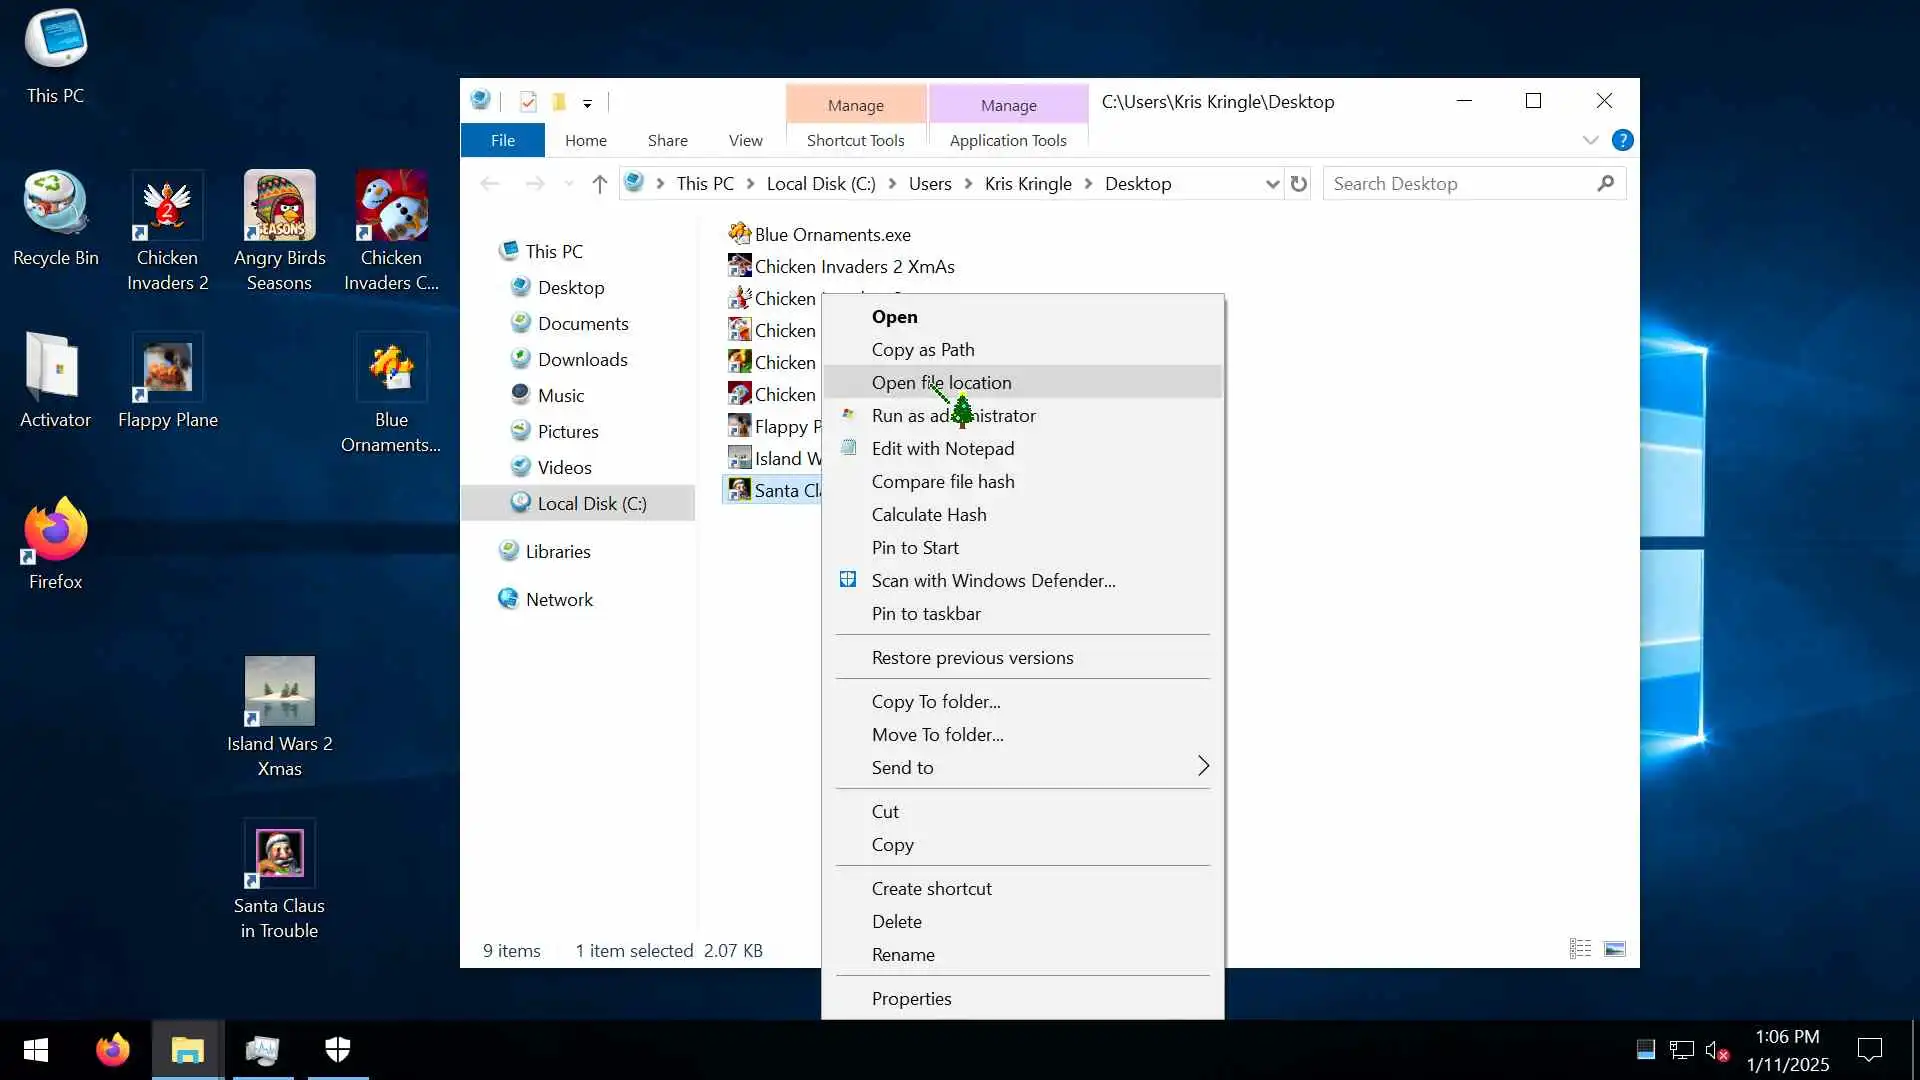1920x1080 pixels.
Task: Click the Windows Security shield taskbar icon
Action: click(x=338, y=1049)
